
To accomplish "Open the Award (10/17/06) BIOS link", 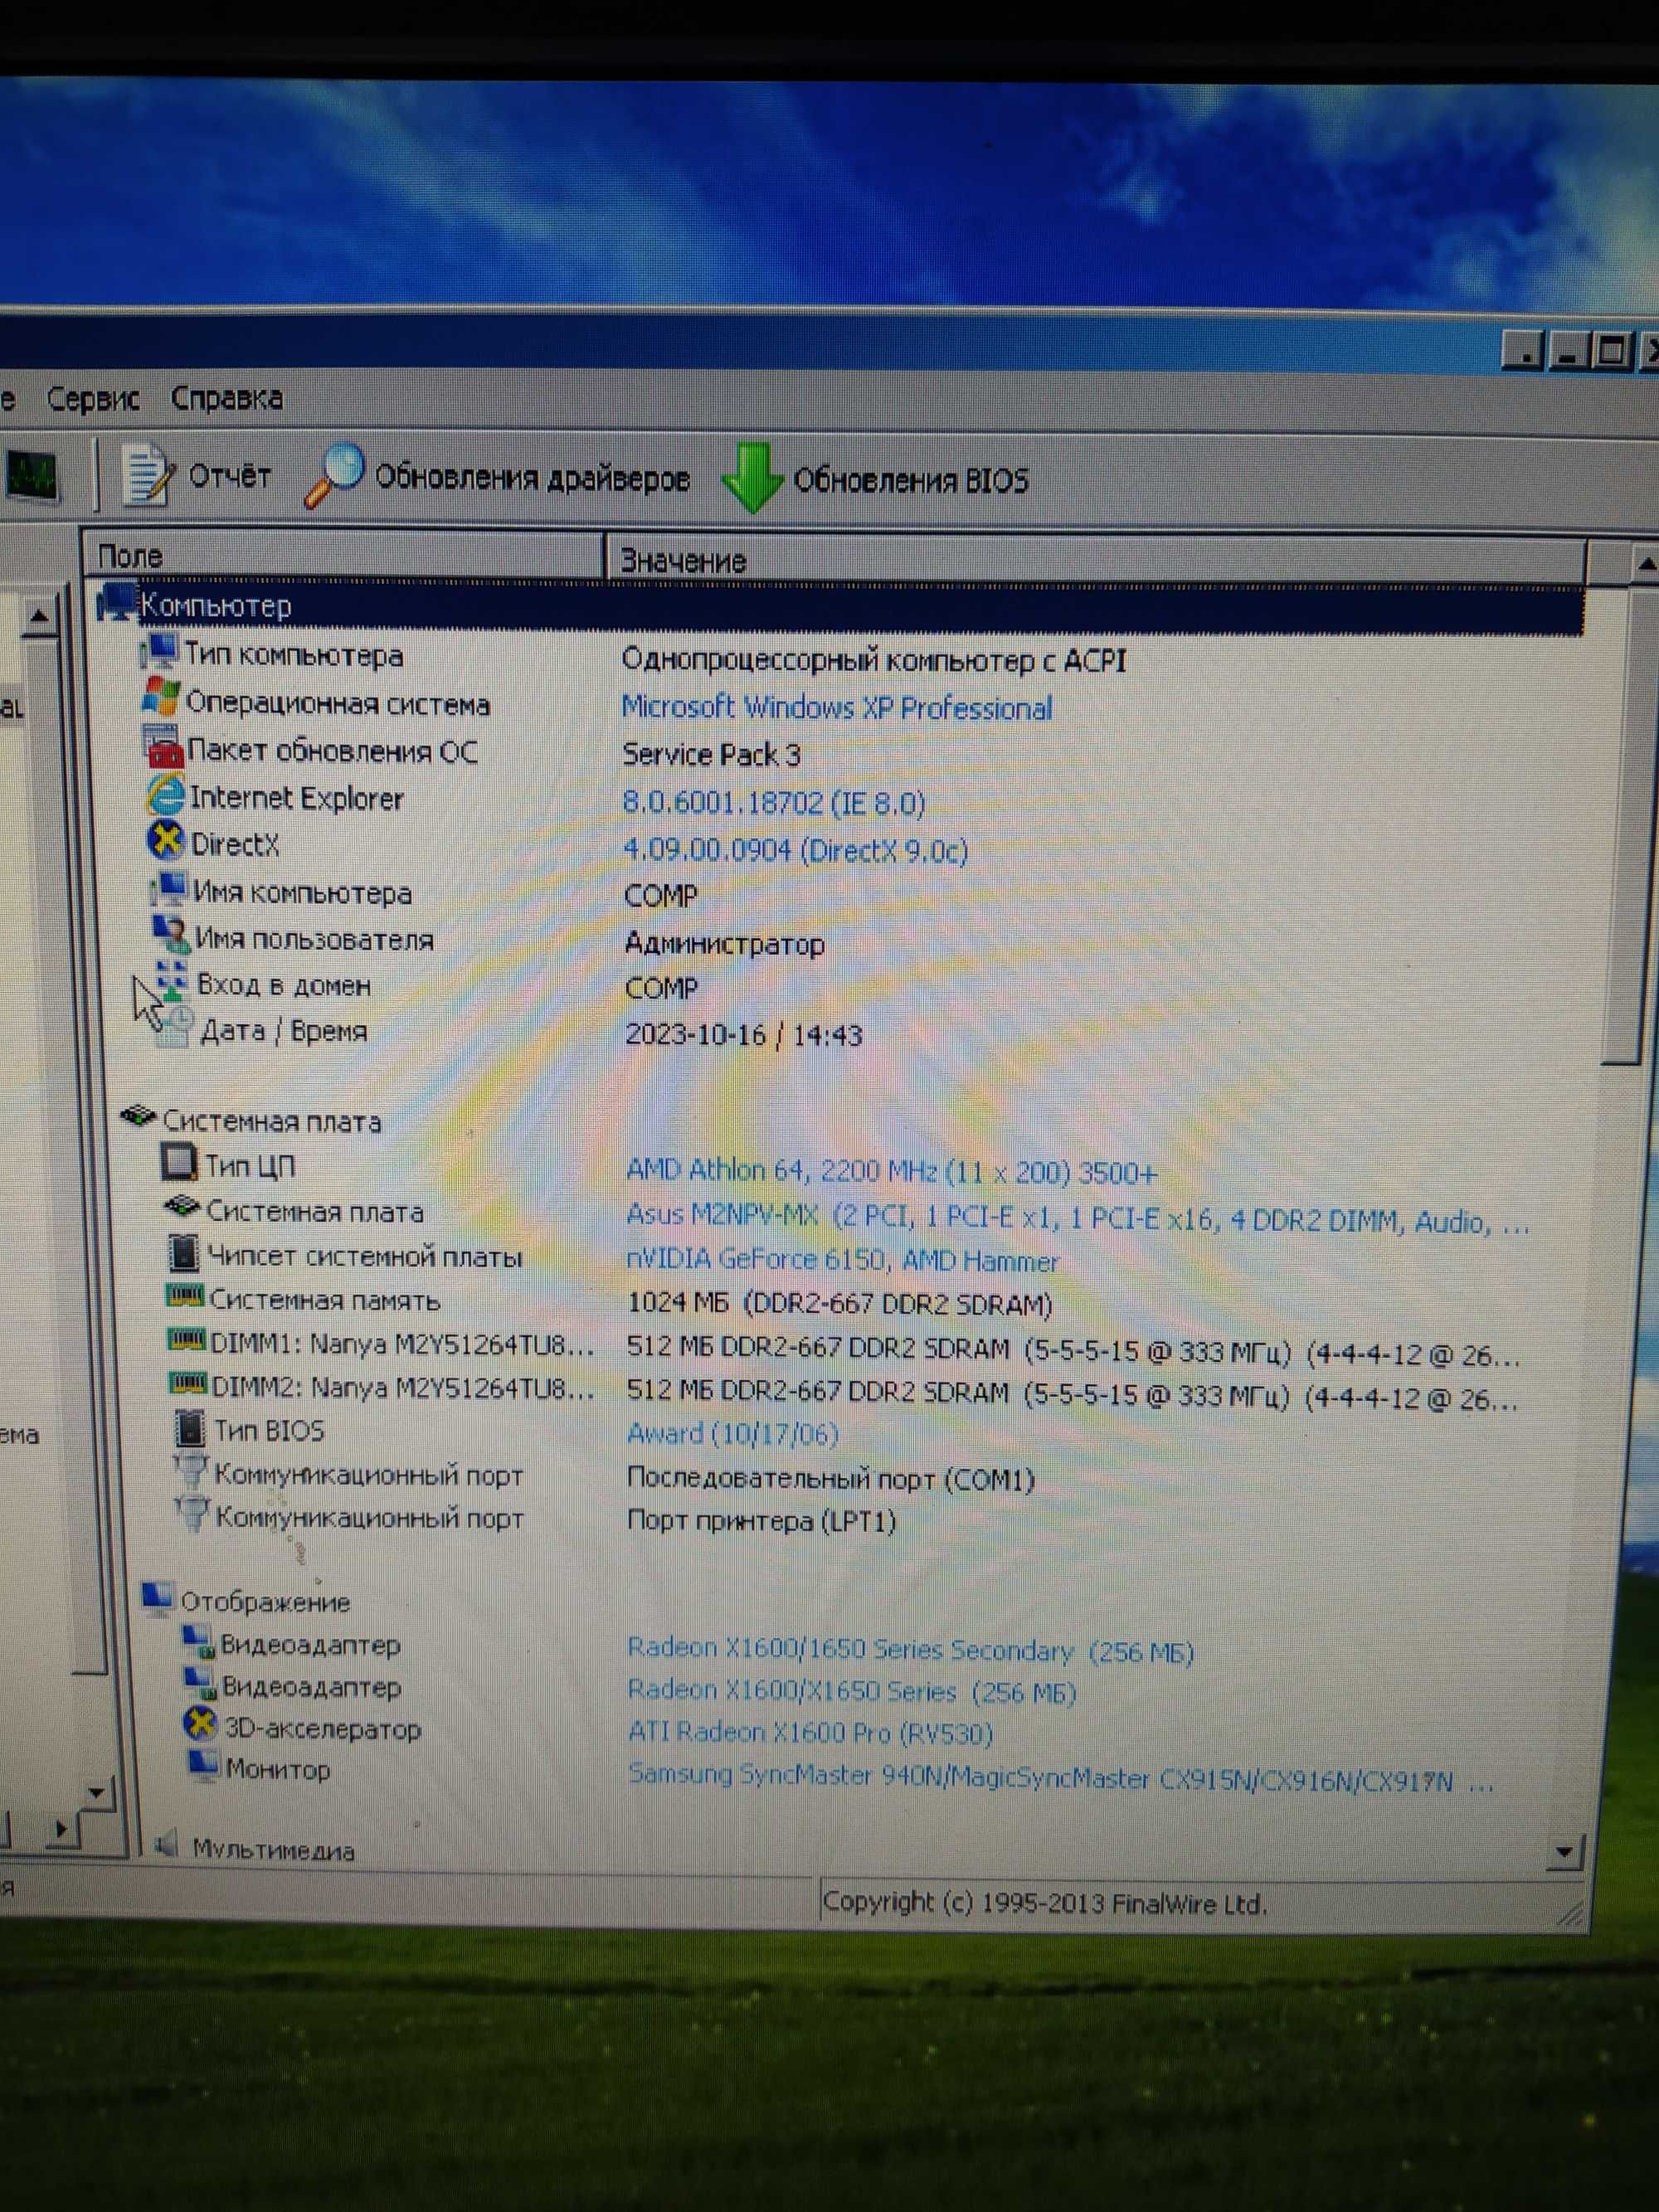I will pyautogui.click(x=732, y=1434).
